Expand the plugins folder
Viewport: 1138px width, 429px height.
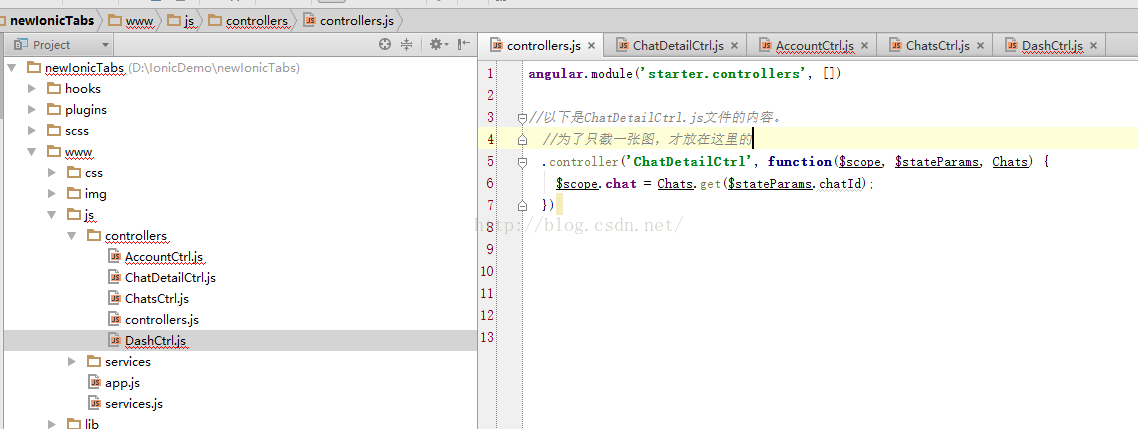(x=31, y=110)
